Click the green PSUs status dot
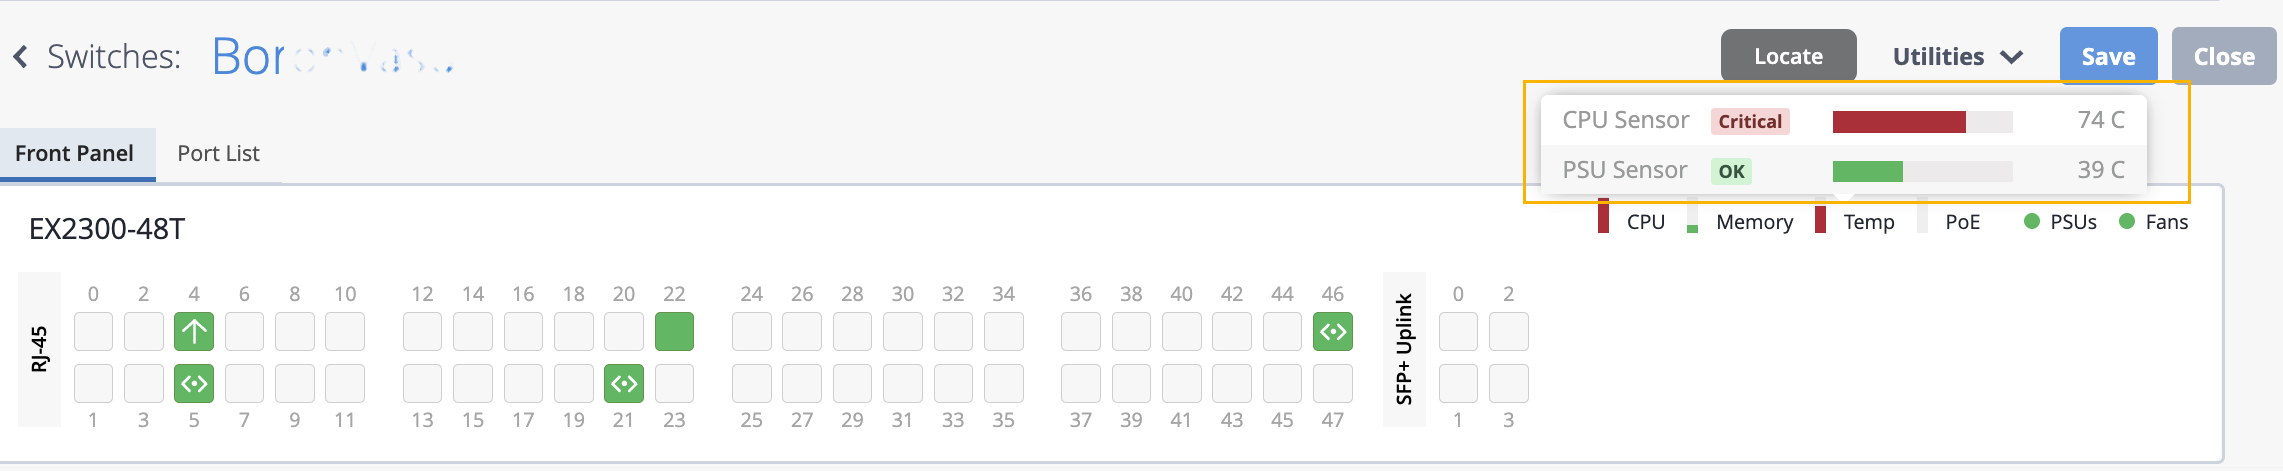Screen dimensions: 2283x471 (2031, 222)
